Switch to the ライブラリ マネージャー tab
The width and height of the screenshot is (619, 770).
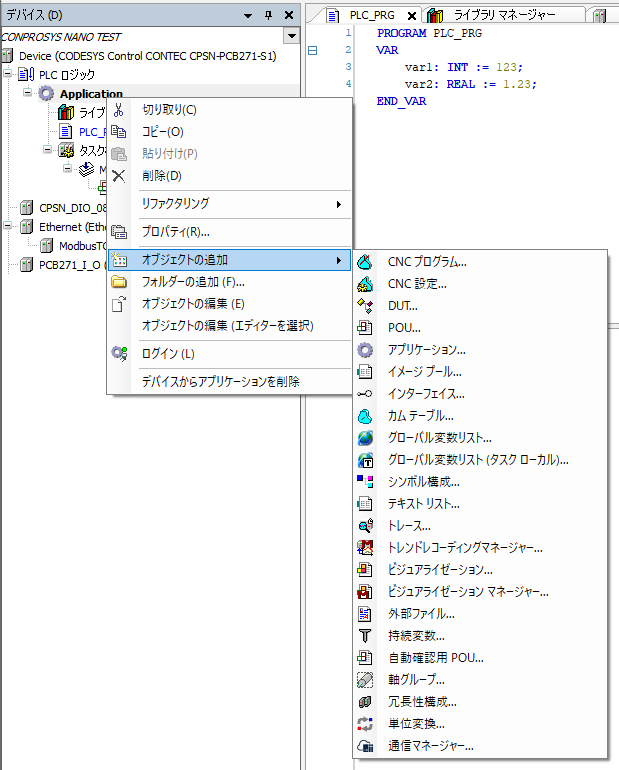504,15
